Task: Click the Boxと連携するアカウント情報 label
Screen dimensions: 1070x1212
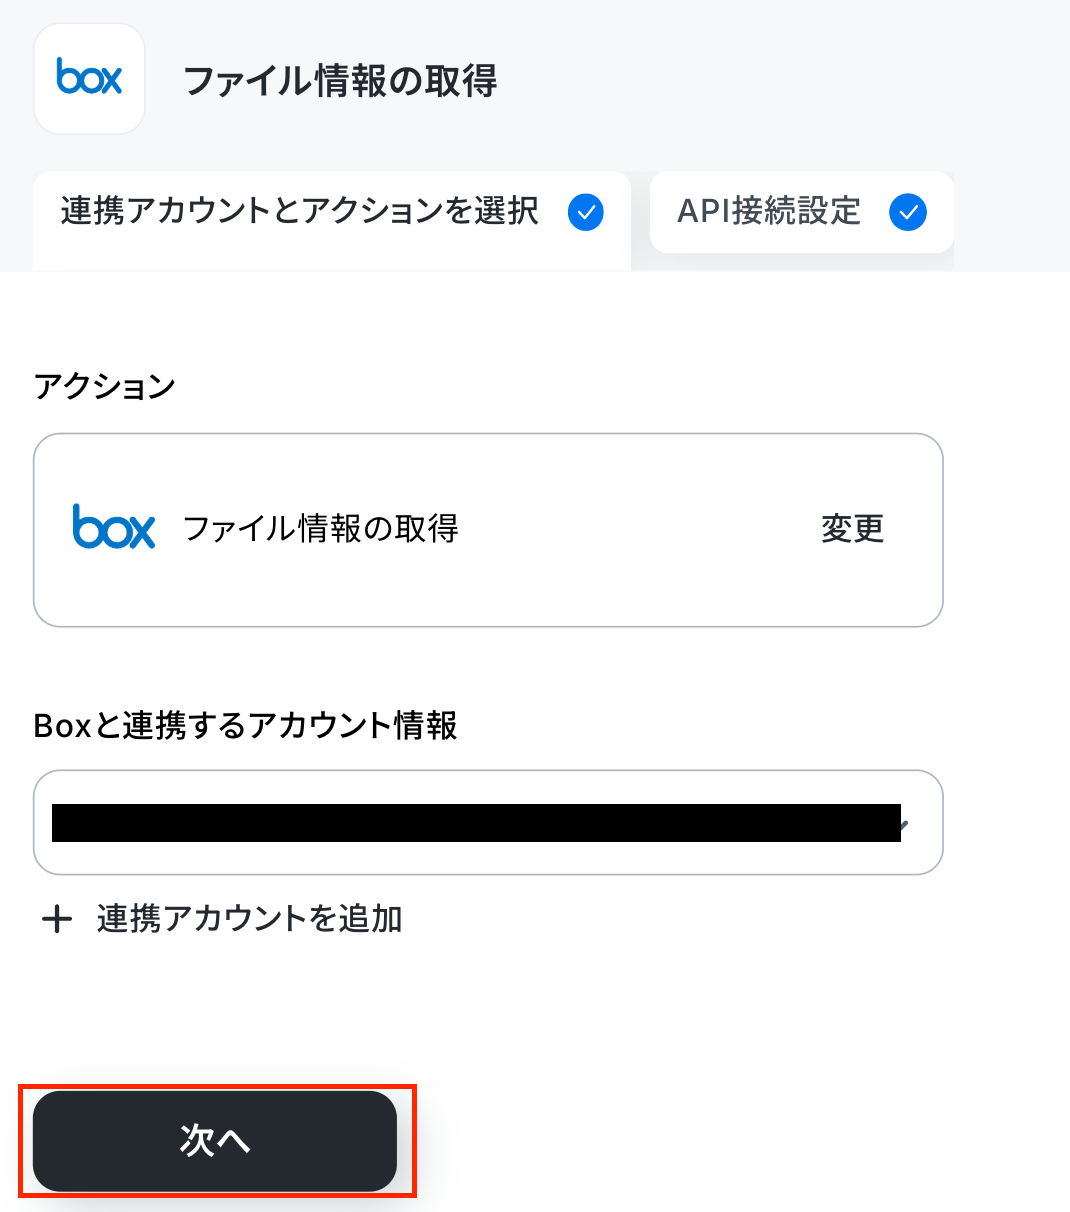Action: [x=246, y=725]
